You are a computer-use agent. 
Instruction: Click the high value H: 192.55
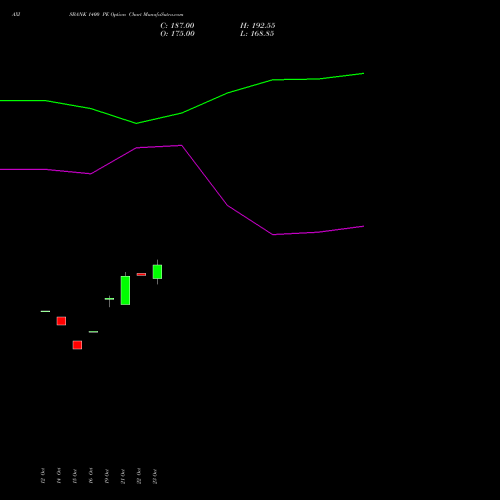[258, 26]
